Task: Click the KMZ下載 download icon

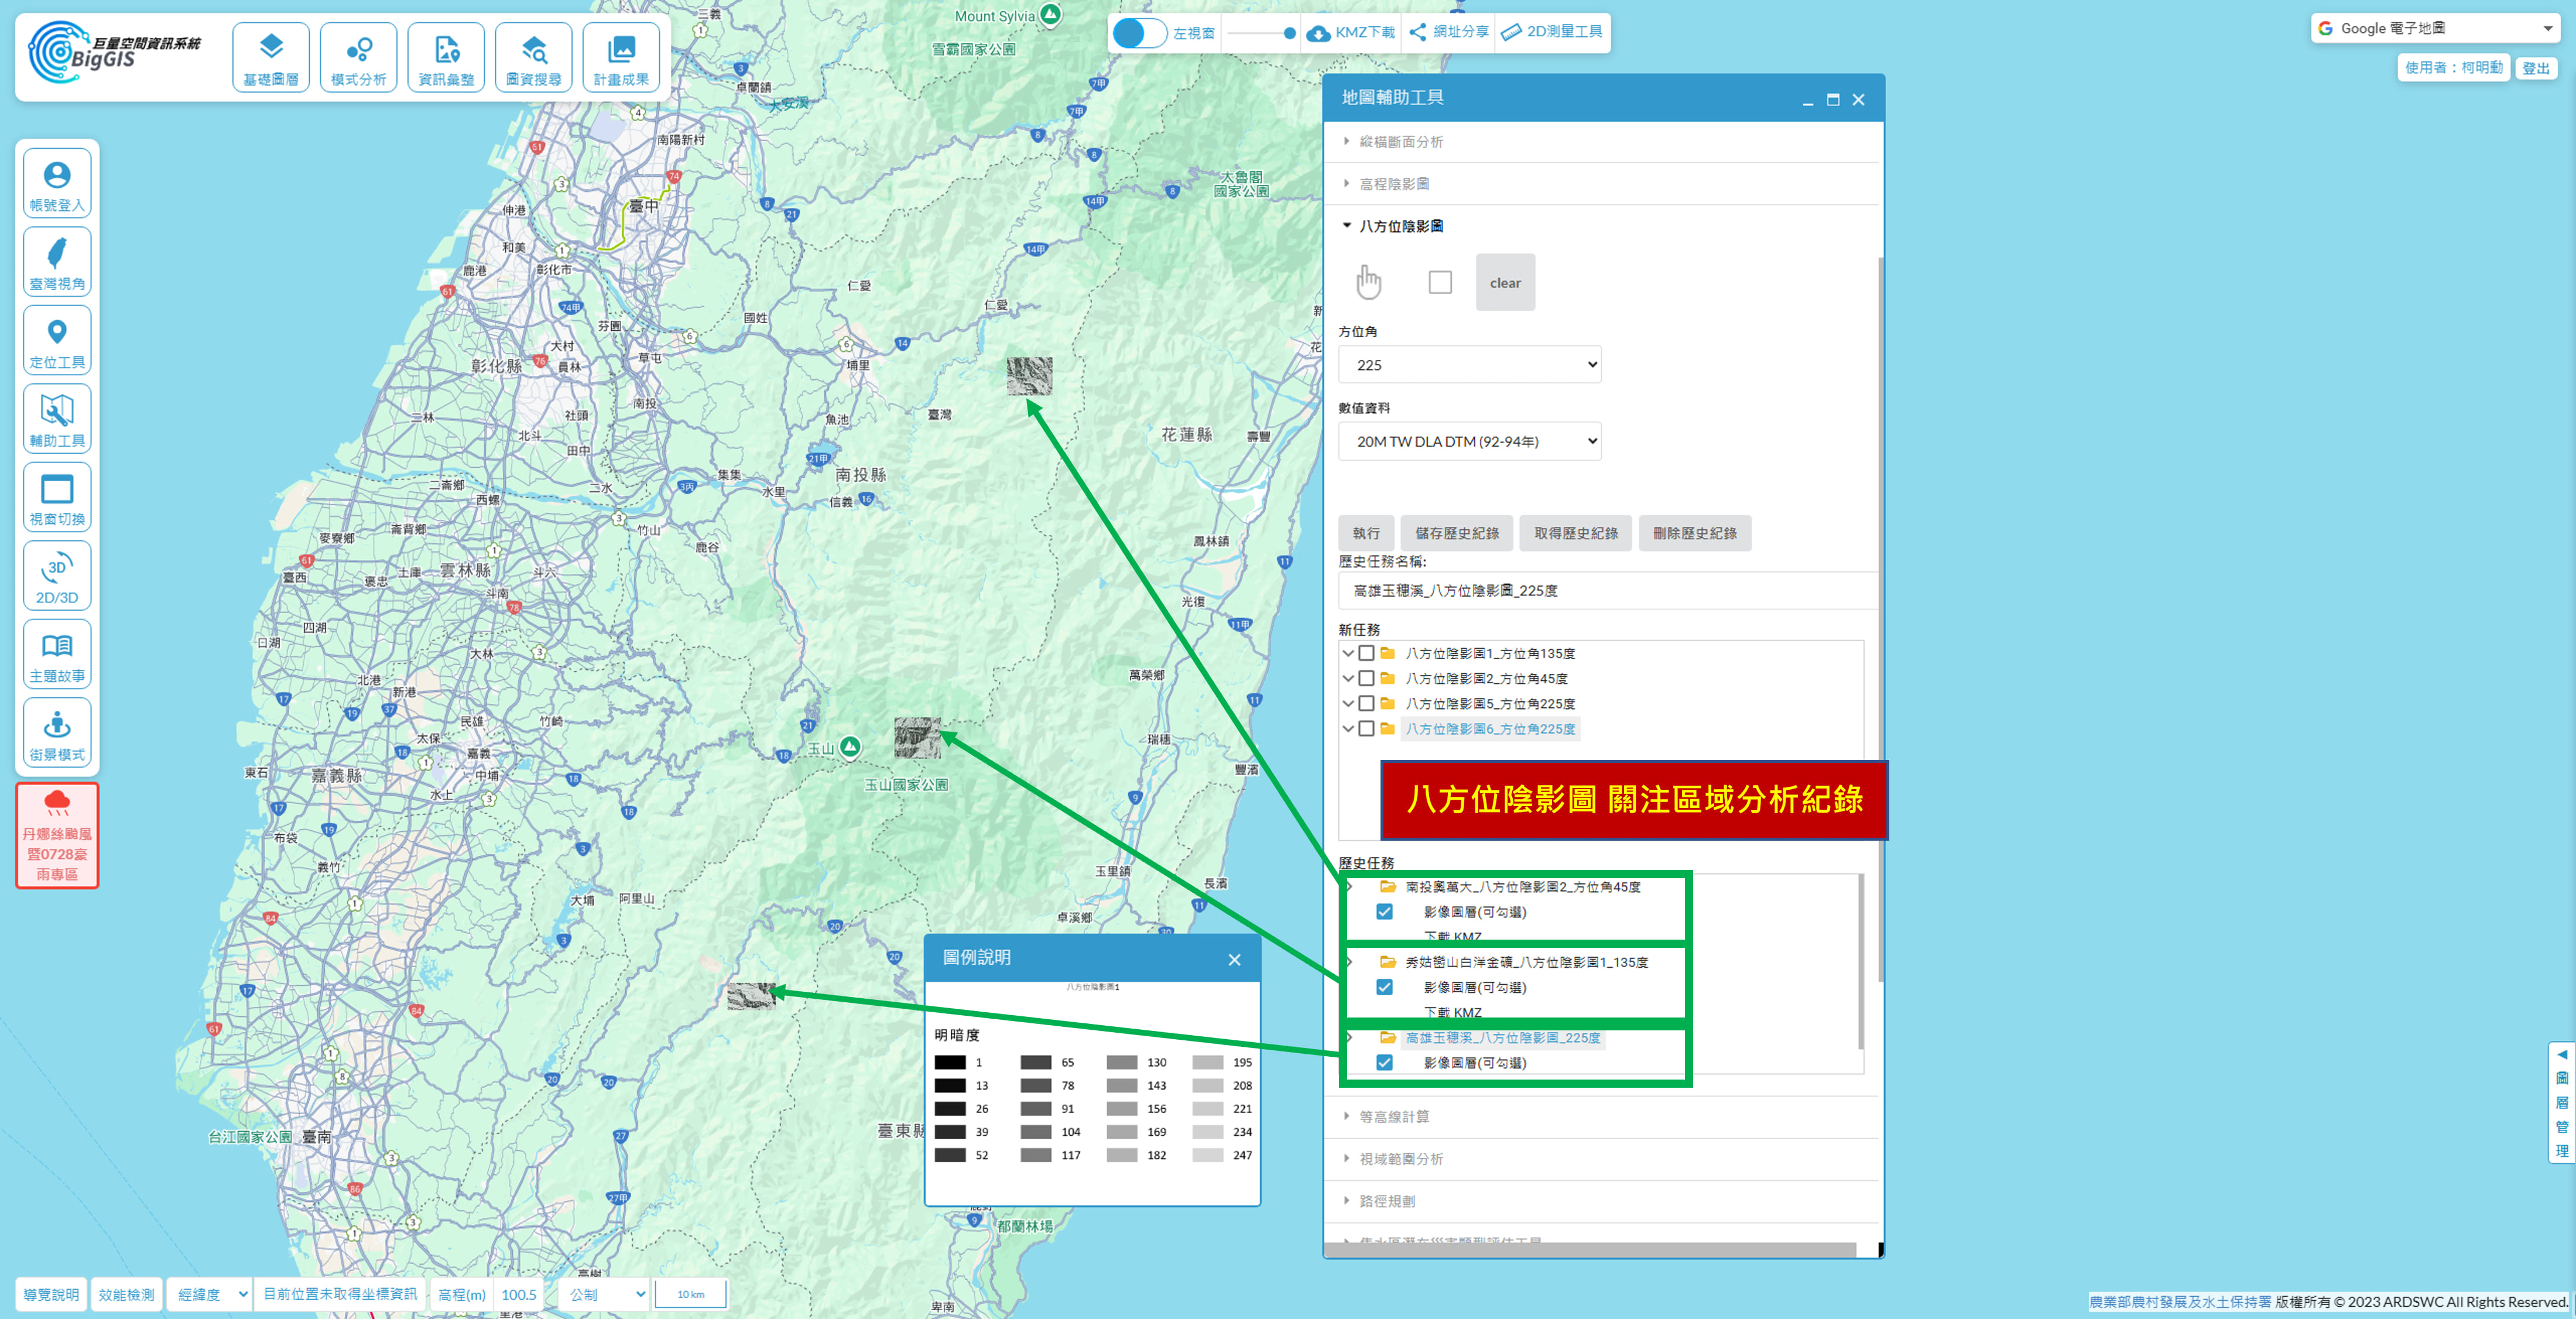Action: point(1319,33)
